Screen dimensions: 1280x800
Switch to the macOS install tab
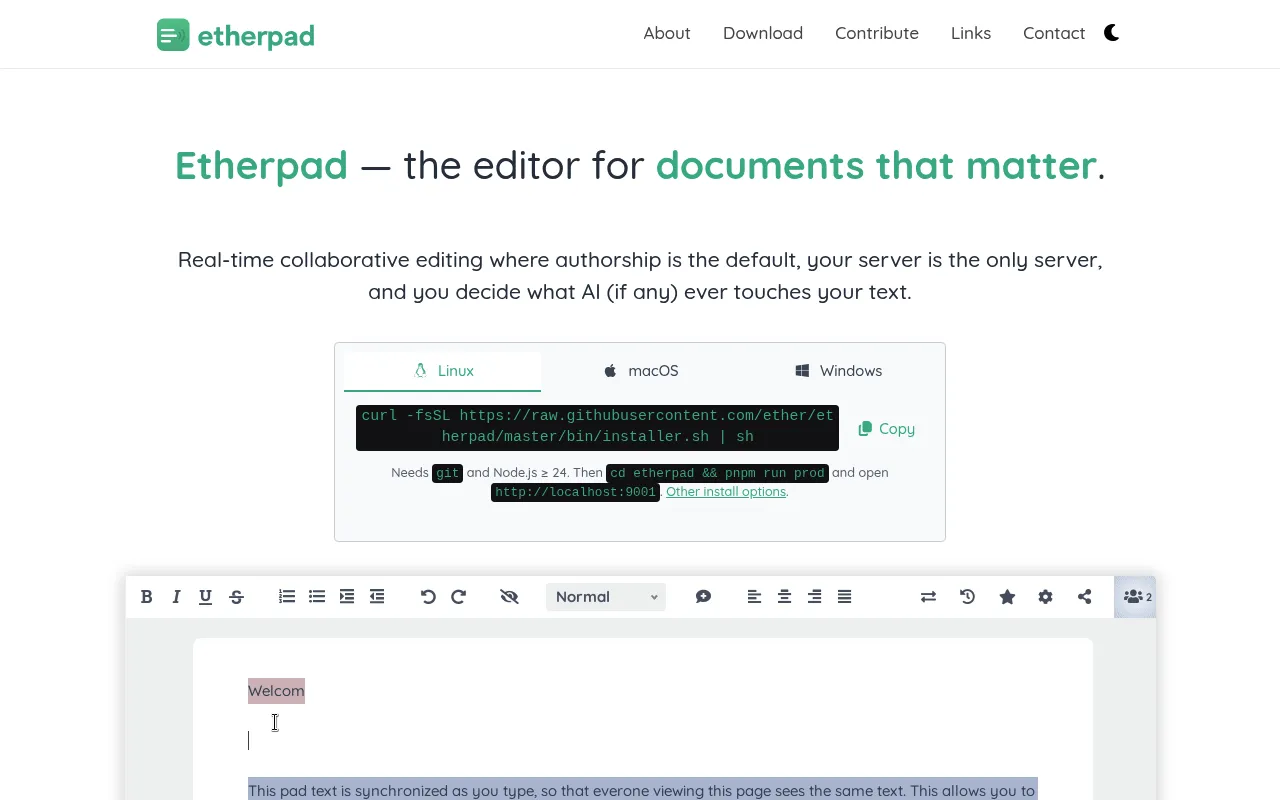click(x=640, y=371)
